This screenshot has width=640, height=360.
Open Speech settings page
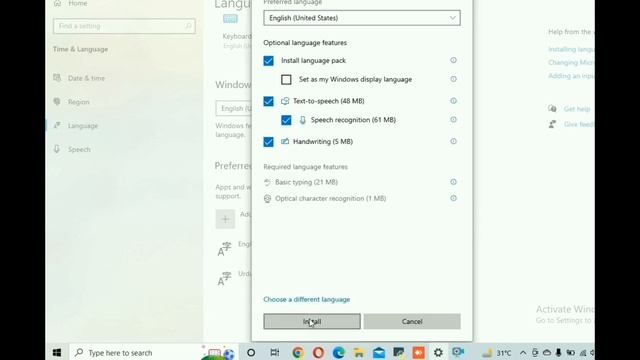79,149
